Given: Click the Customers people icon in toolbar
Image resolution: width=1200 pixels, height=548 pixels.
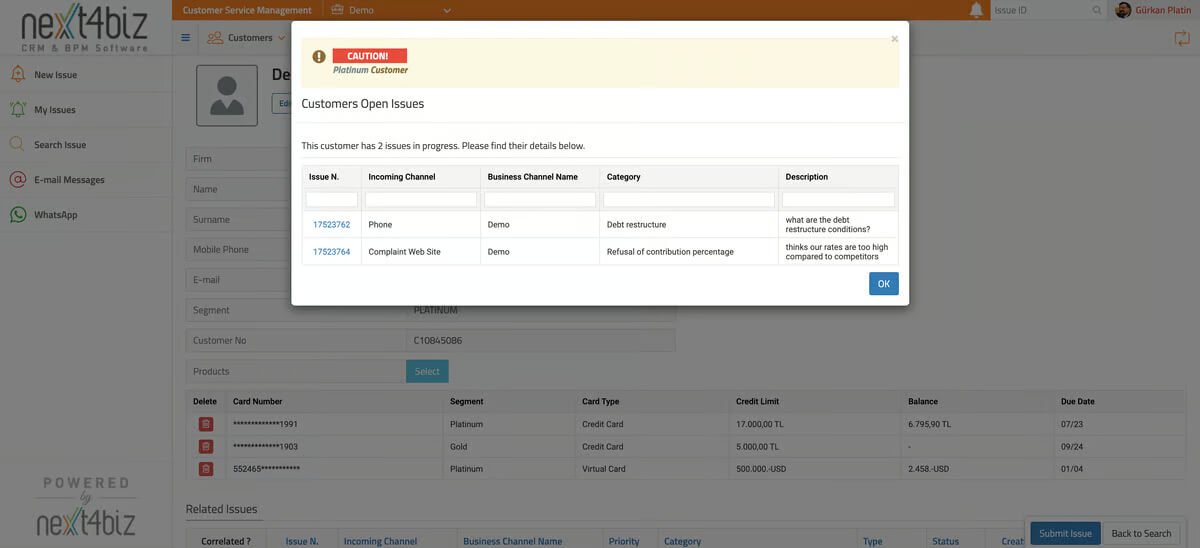Looking at the screenshot, I should click(x=215, y=38).
